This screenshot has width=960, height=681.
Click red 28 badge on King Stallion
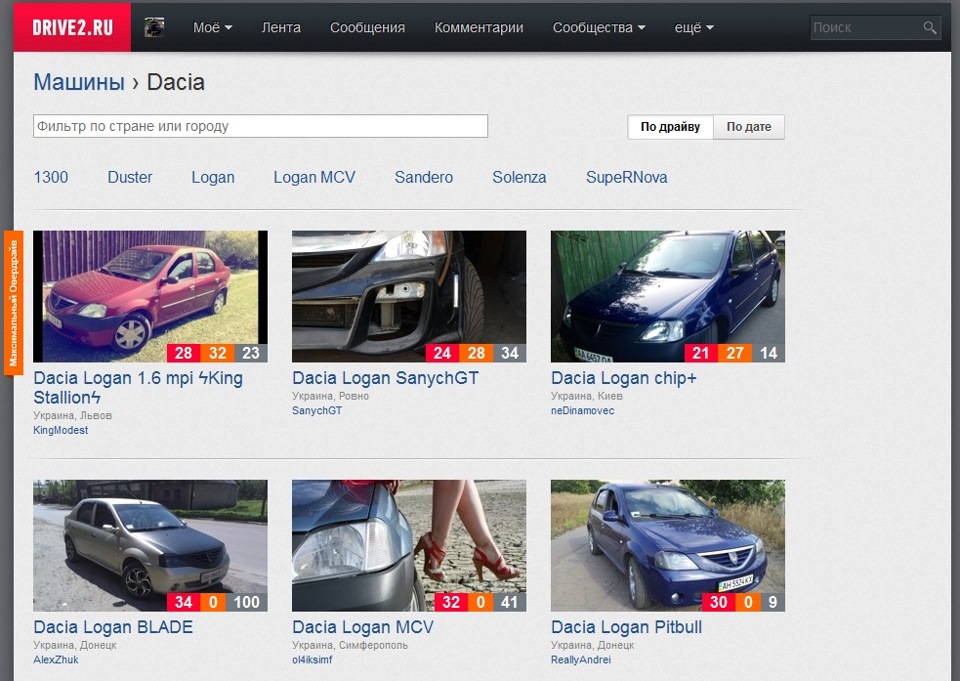pos(184,353)
